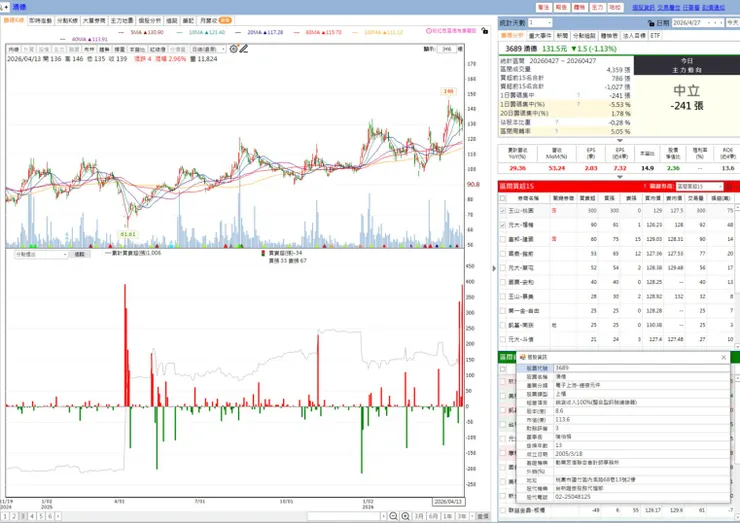Tick the checkbox for 第一金-自由

[503, 311]
